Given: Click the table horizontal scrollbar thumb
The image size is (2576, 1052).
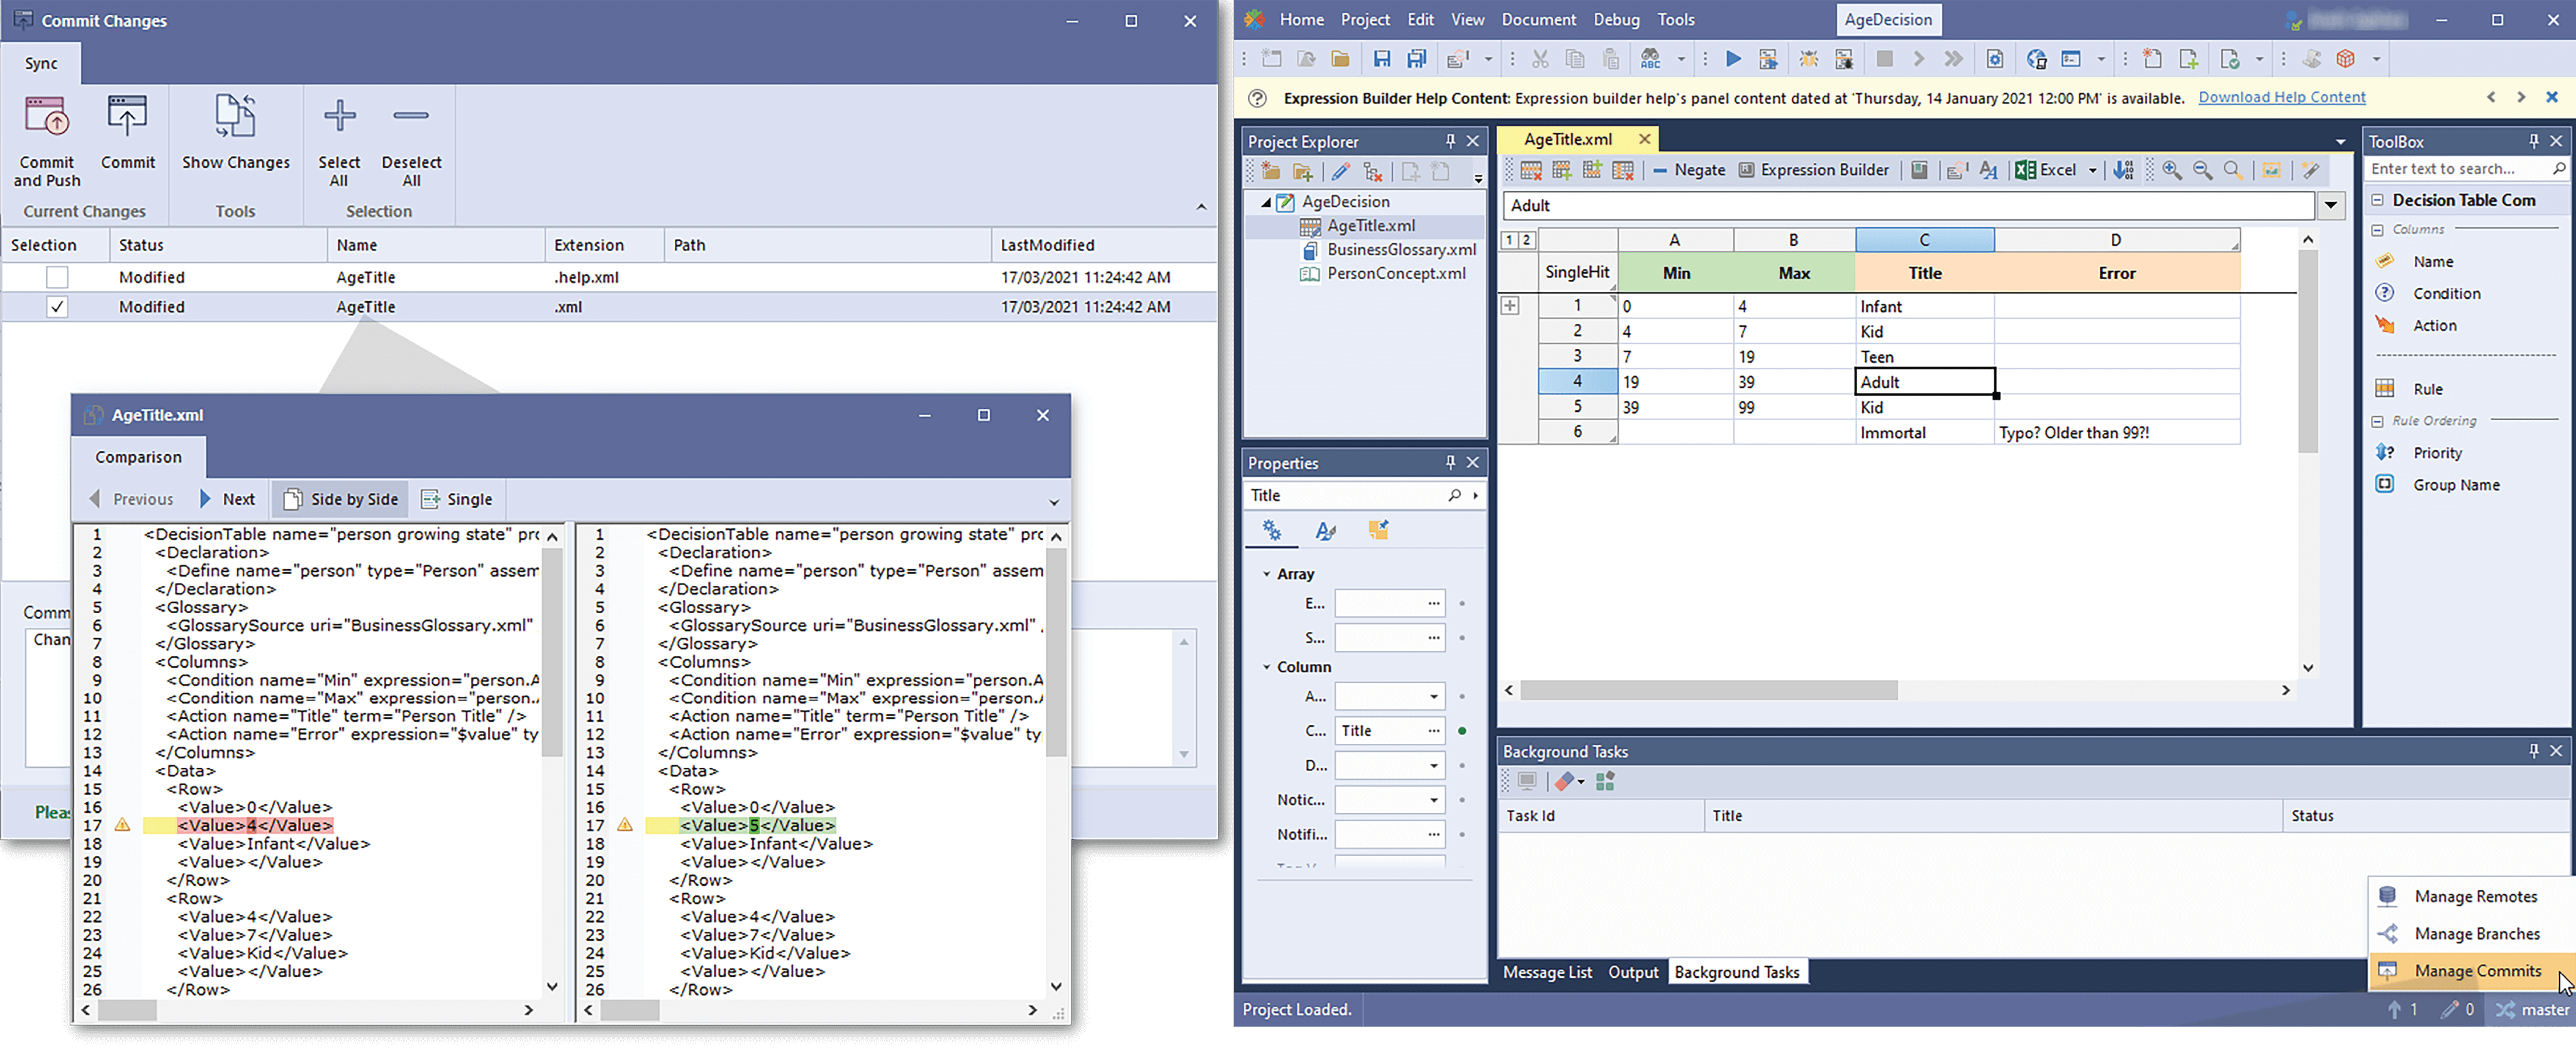Looking at the screenshot, I should (x=1709, y=690).
